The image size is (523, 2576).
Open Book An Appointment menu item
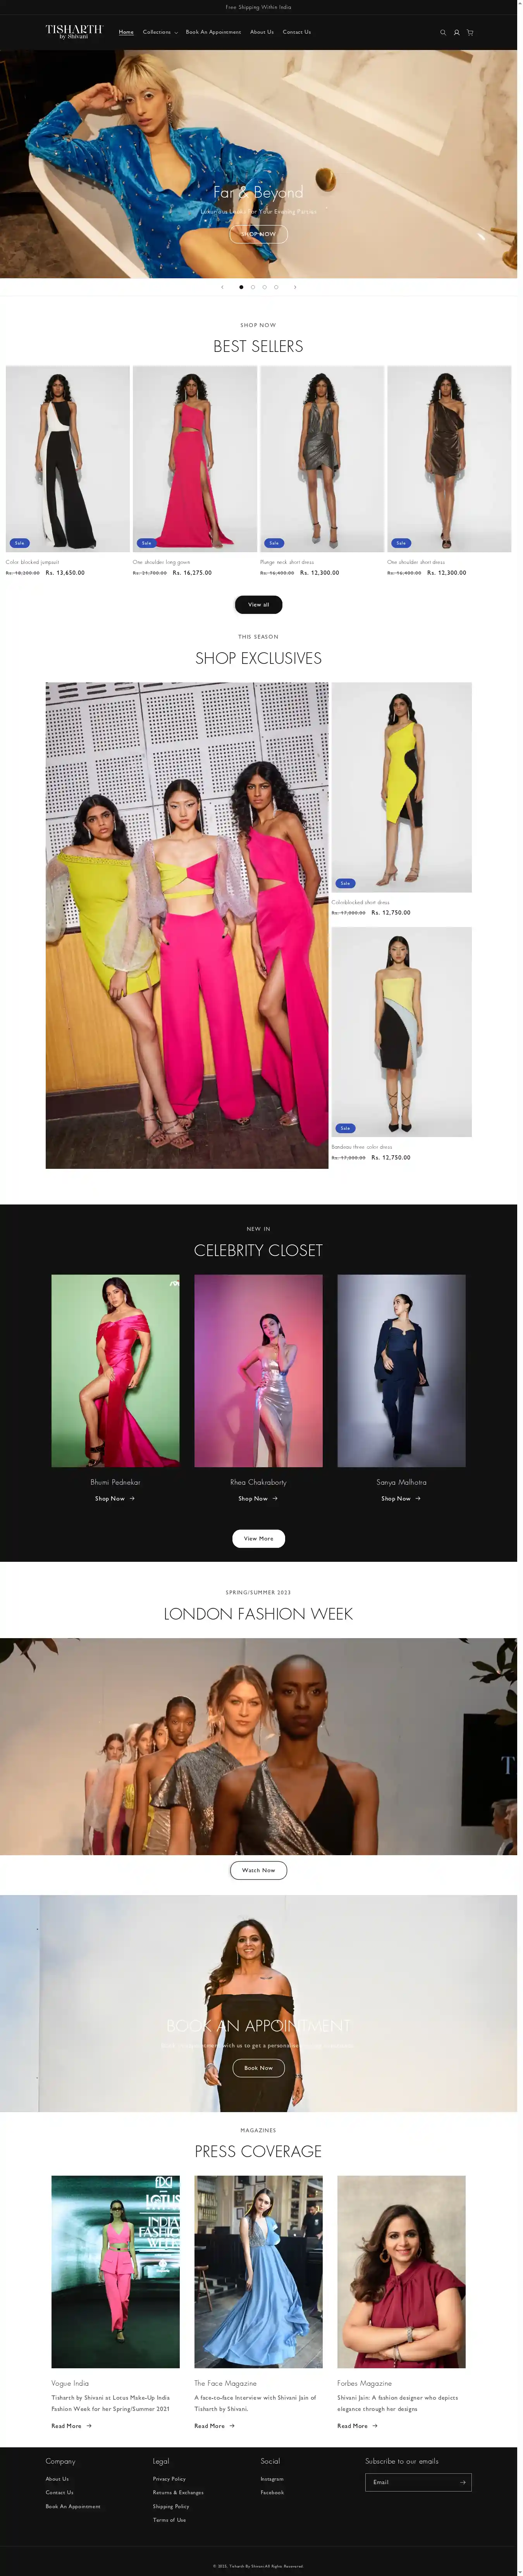click(213, 32)
